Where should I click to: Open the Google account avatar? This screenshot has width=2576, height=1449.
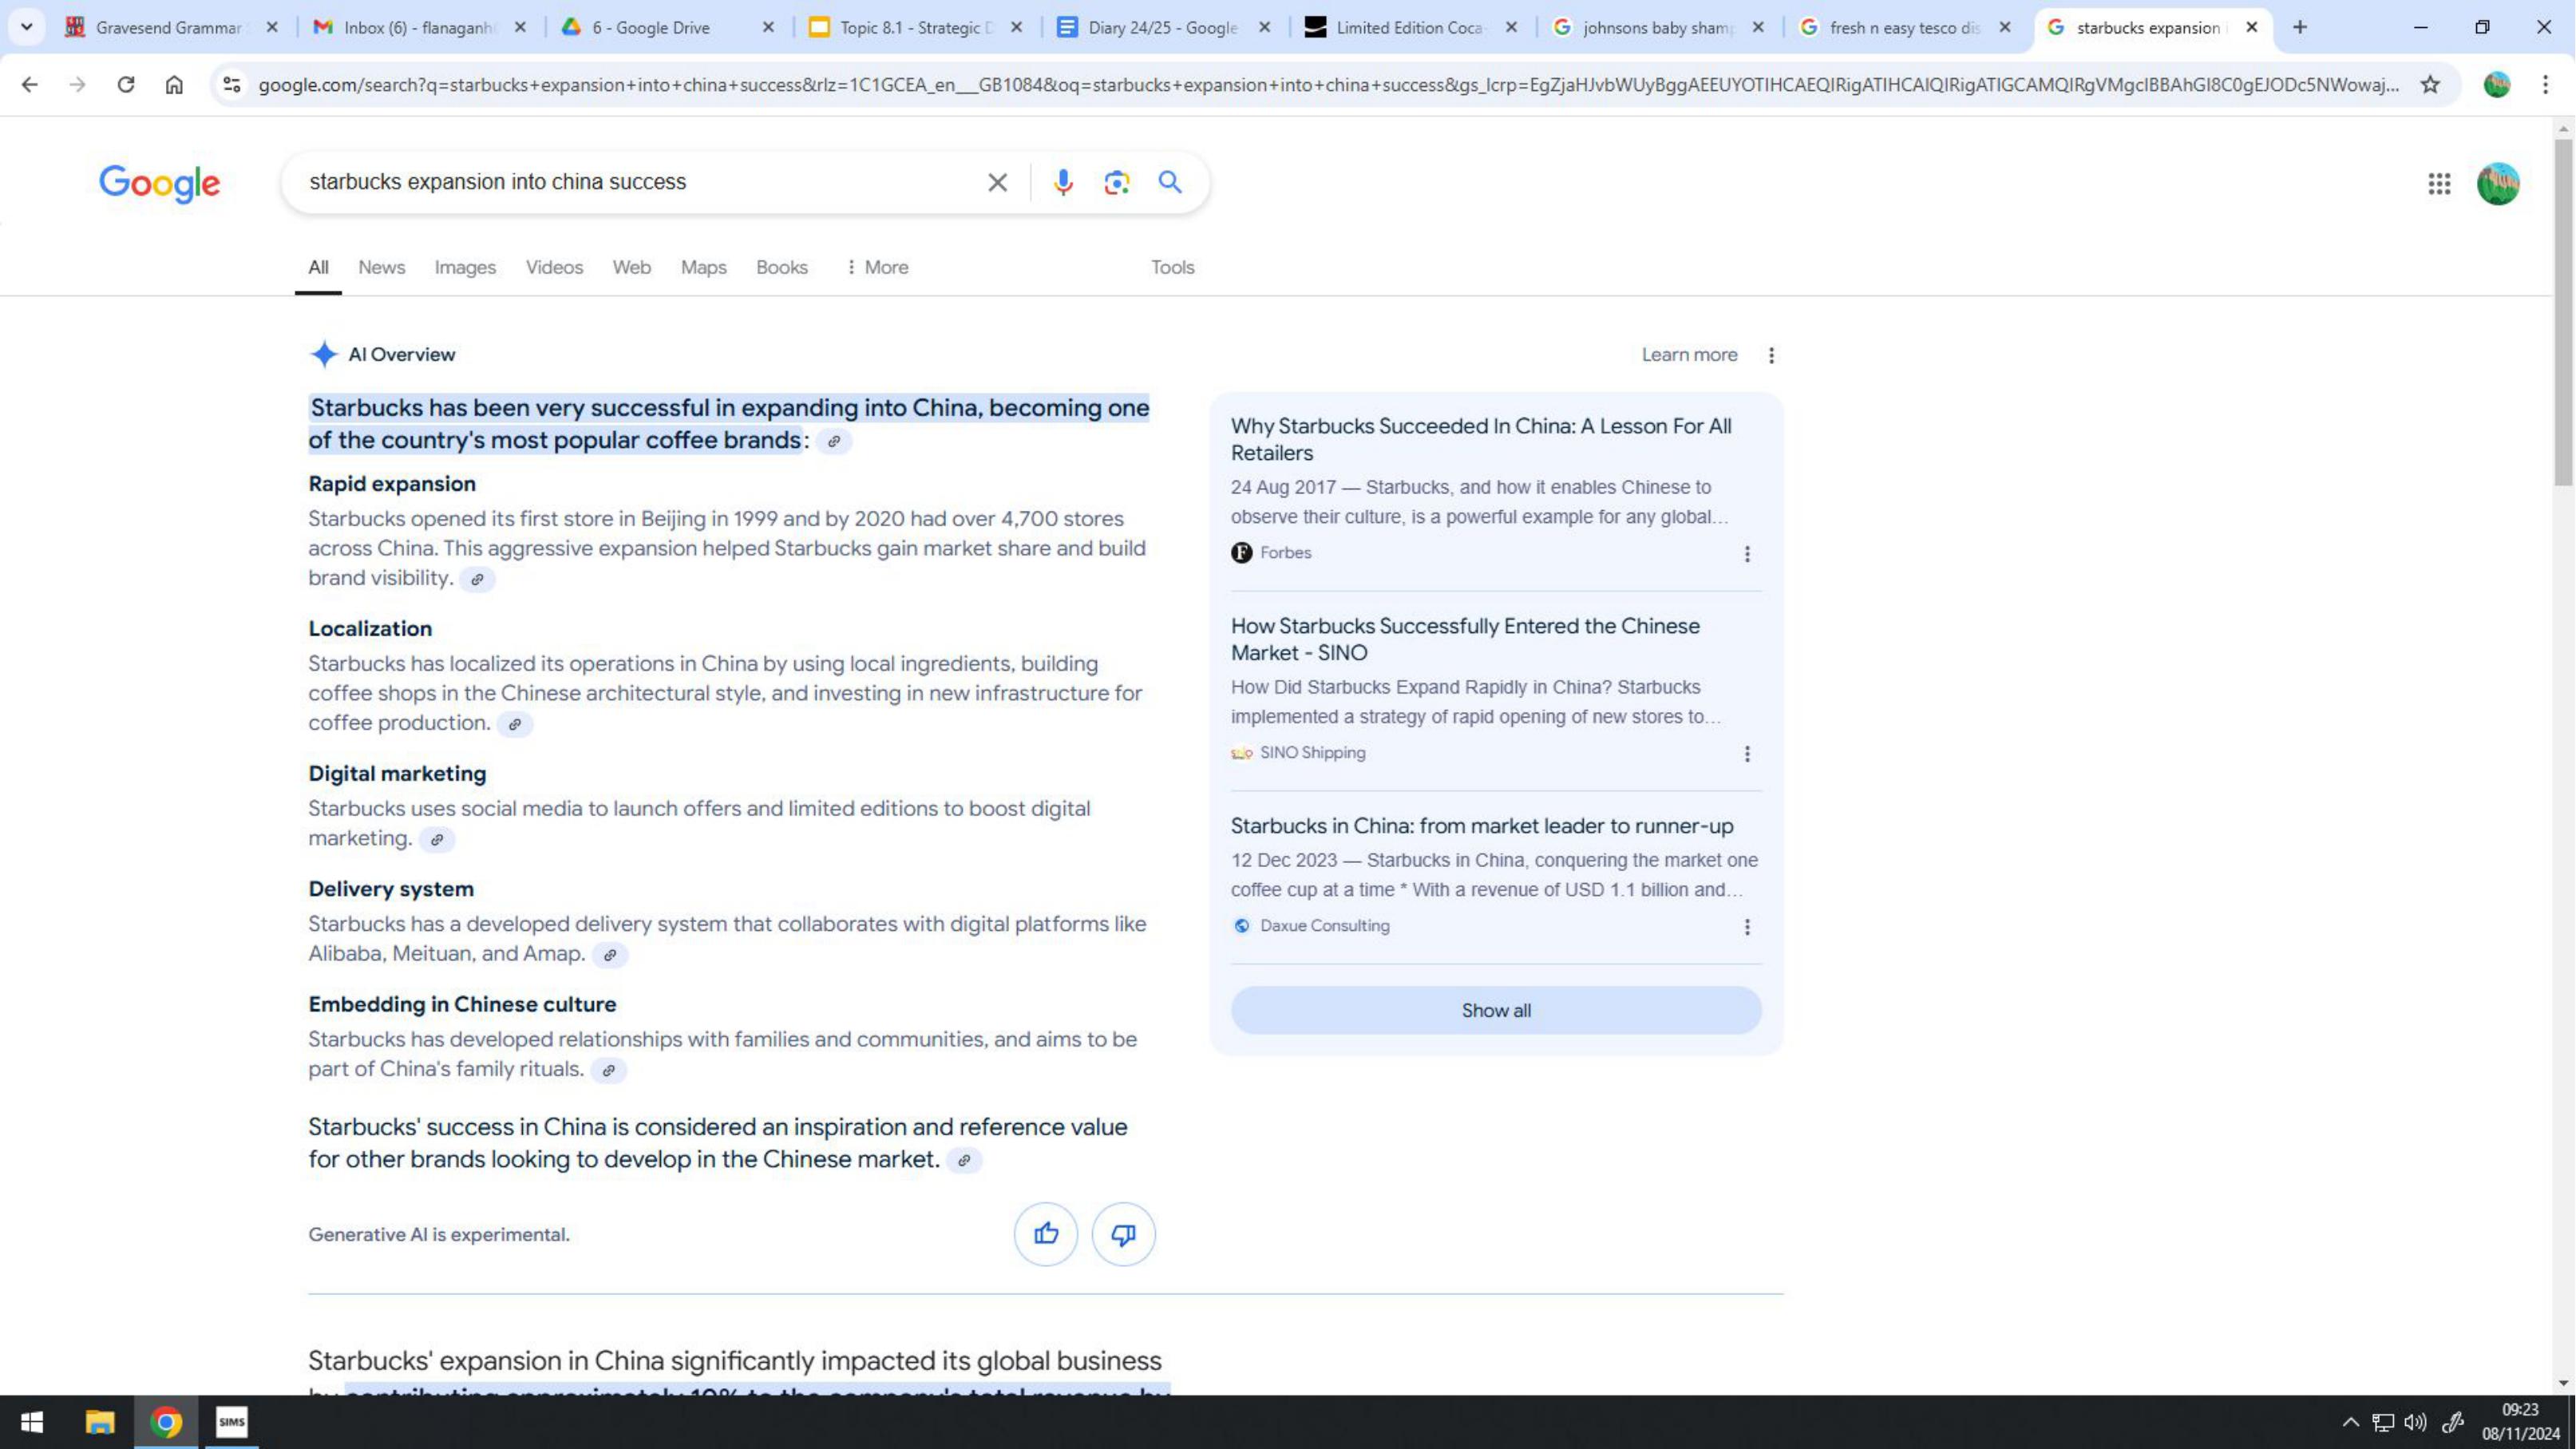pos(2498,184)
